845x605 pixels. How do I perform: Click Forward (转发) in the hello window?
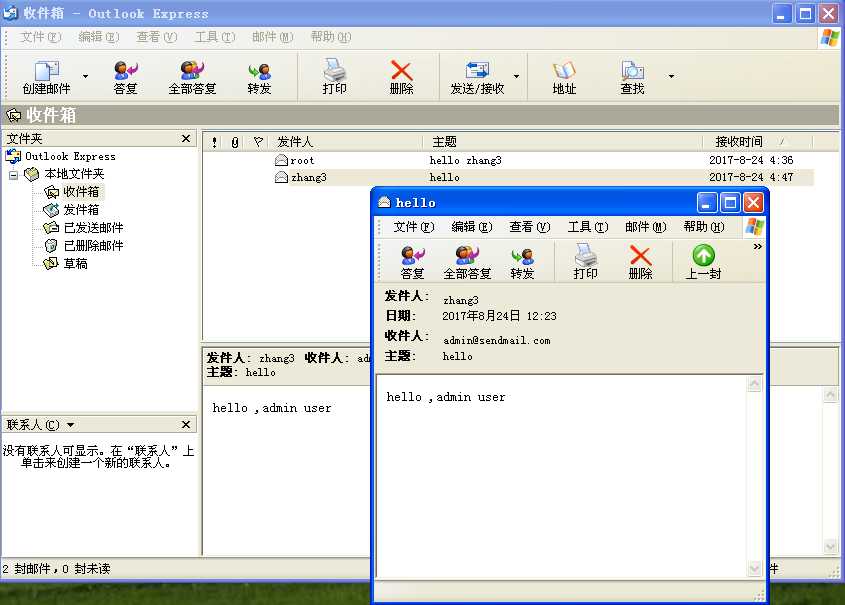point(522,262)
